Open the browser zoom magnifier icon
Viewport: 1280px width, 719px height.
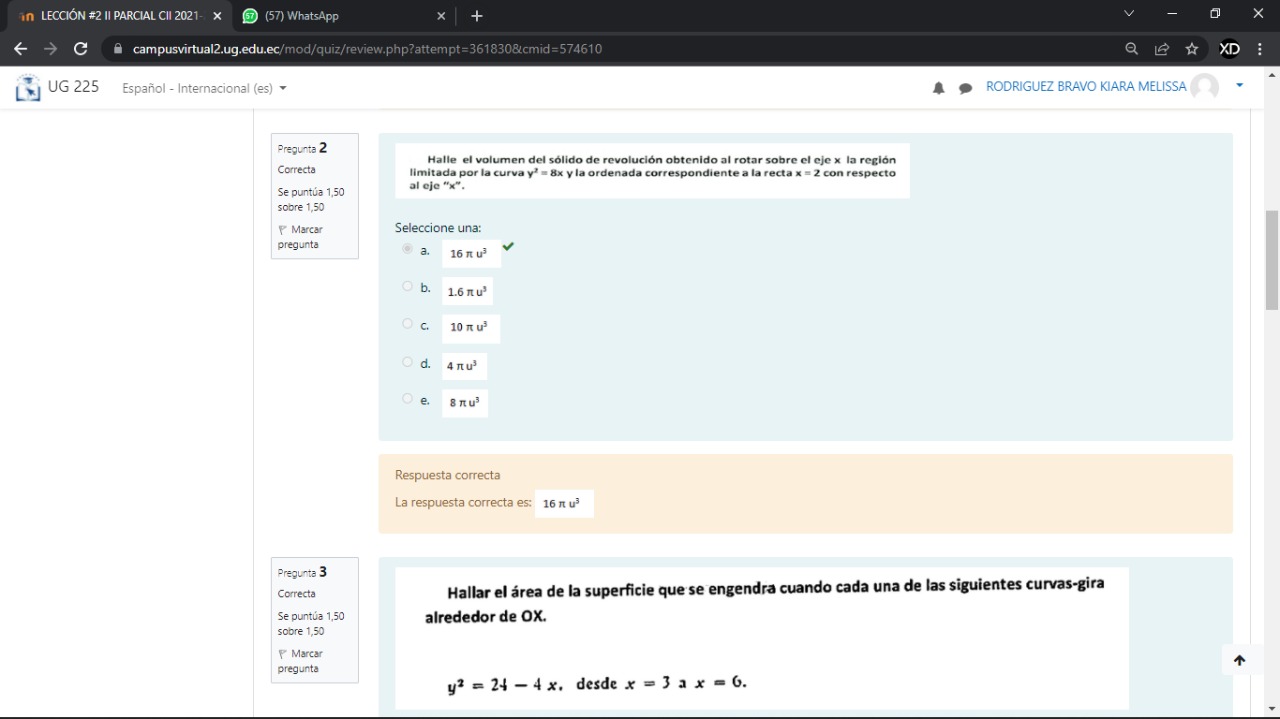coord(1131,48)
